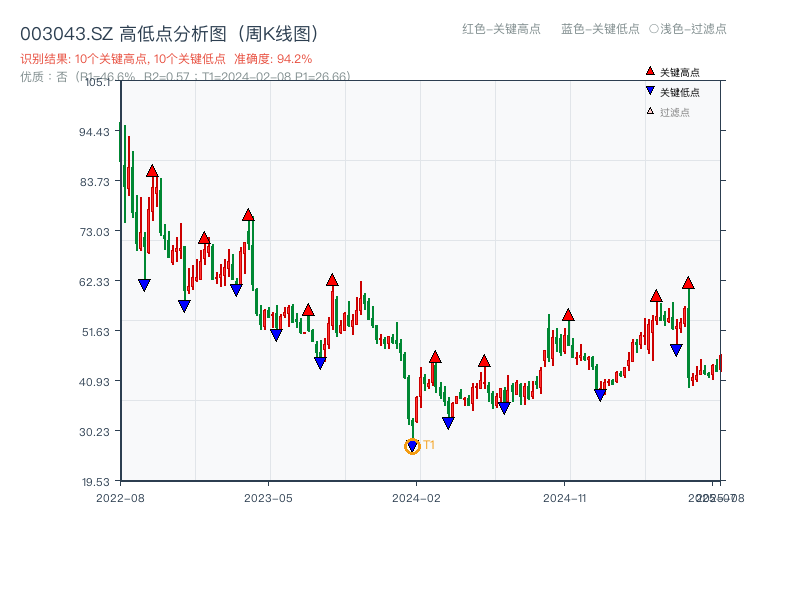Click the blue 关键低点 legend triangle
800x600 pixels.
pos(650,92)
